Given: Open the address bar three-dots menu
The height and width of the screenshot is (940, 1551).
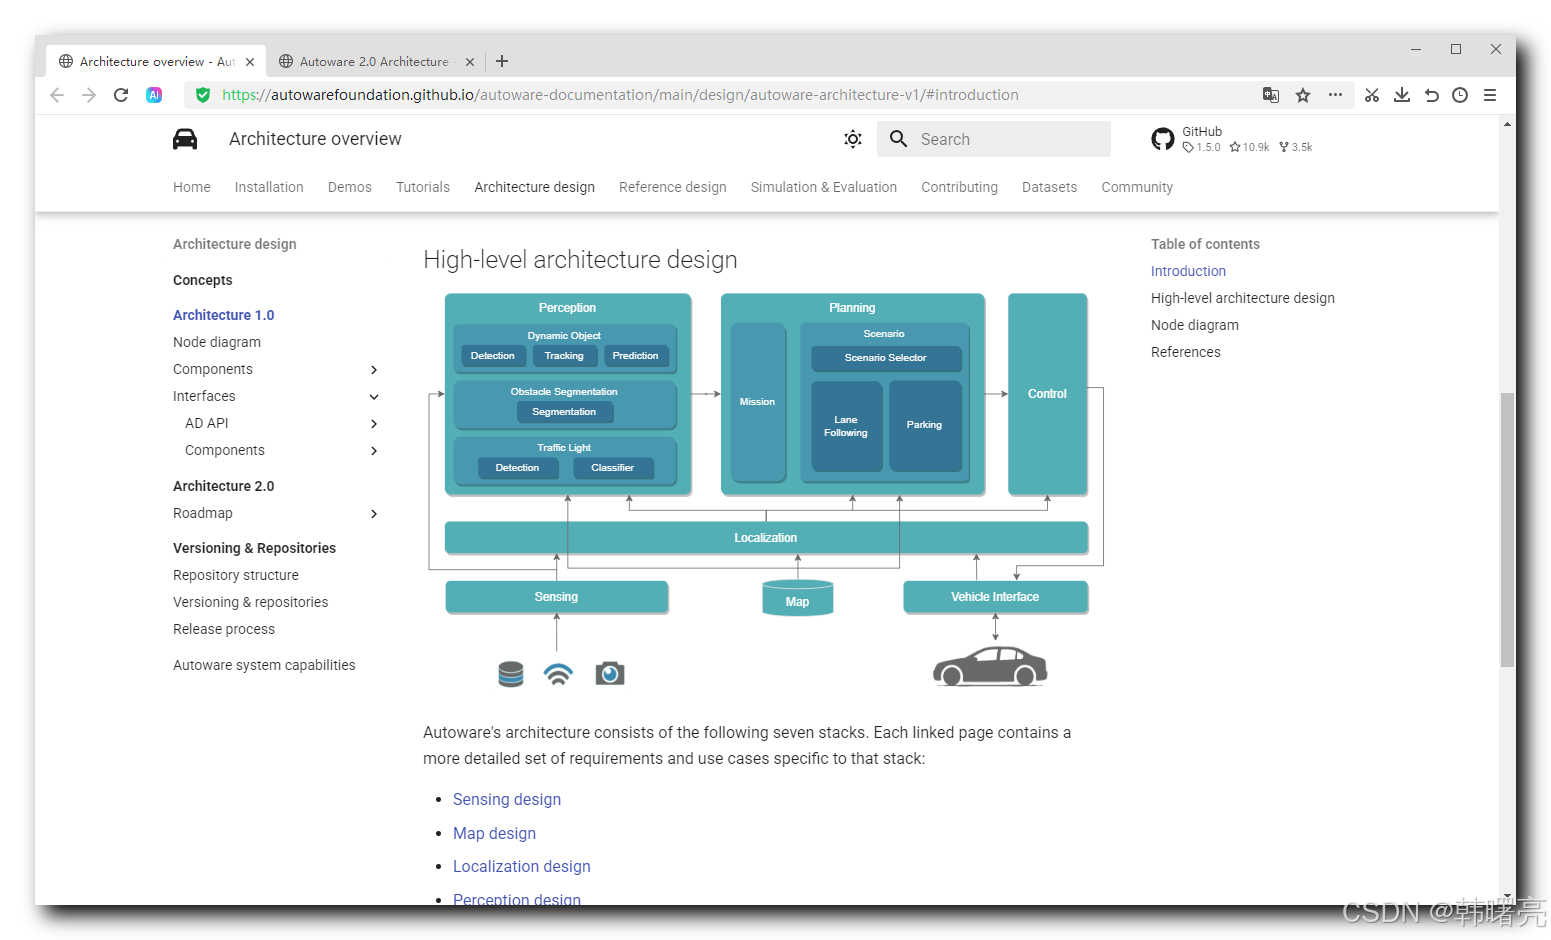Looking at the screenshot, I should (1335, 95).
